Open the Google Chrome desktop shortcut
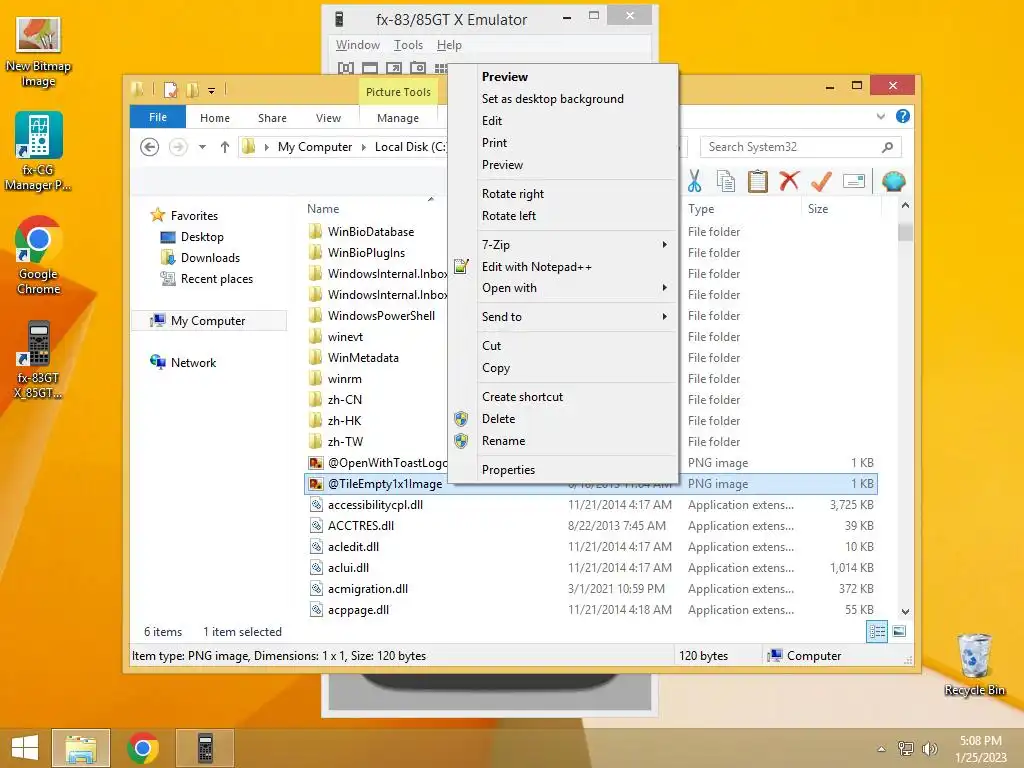The image size is (1024, 768). 38,255
